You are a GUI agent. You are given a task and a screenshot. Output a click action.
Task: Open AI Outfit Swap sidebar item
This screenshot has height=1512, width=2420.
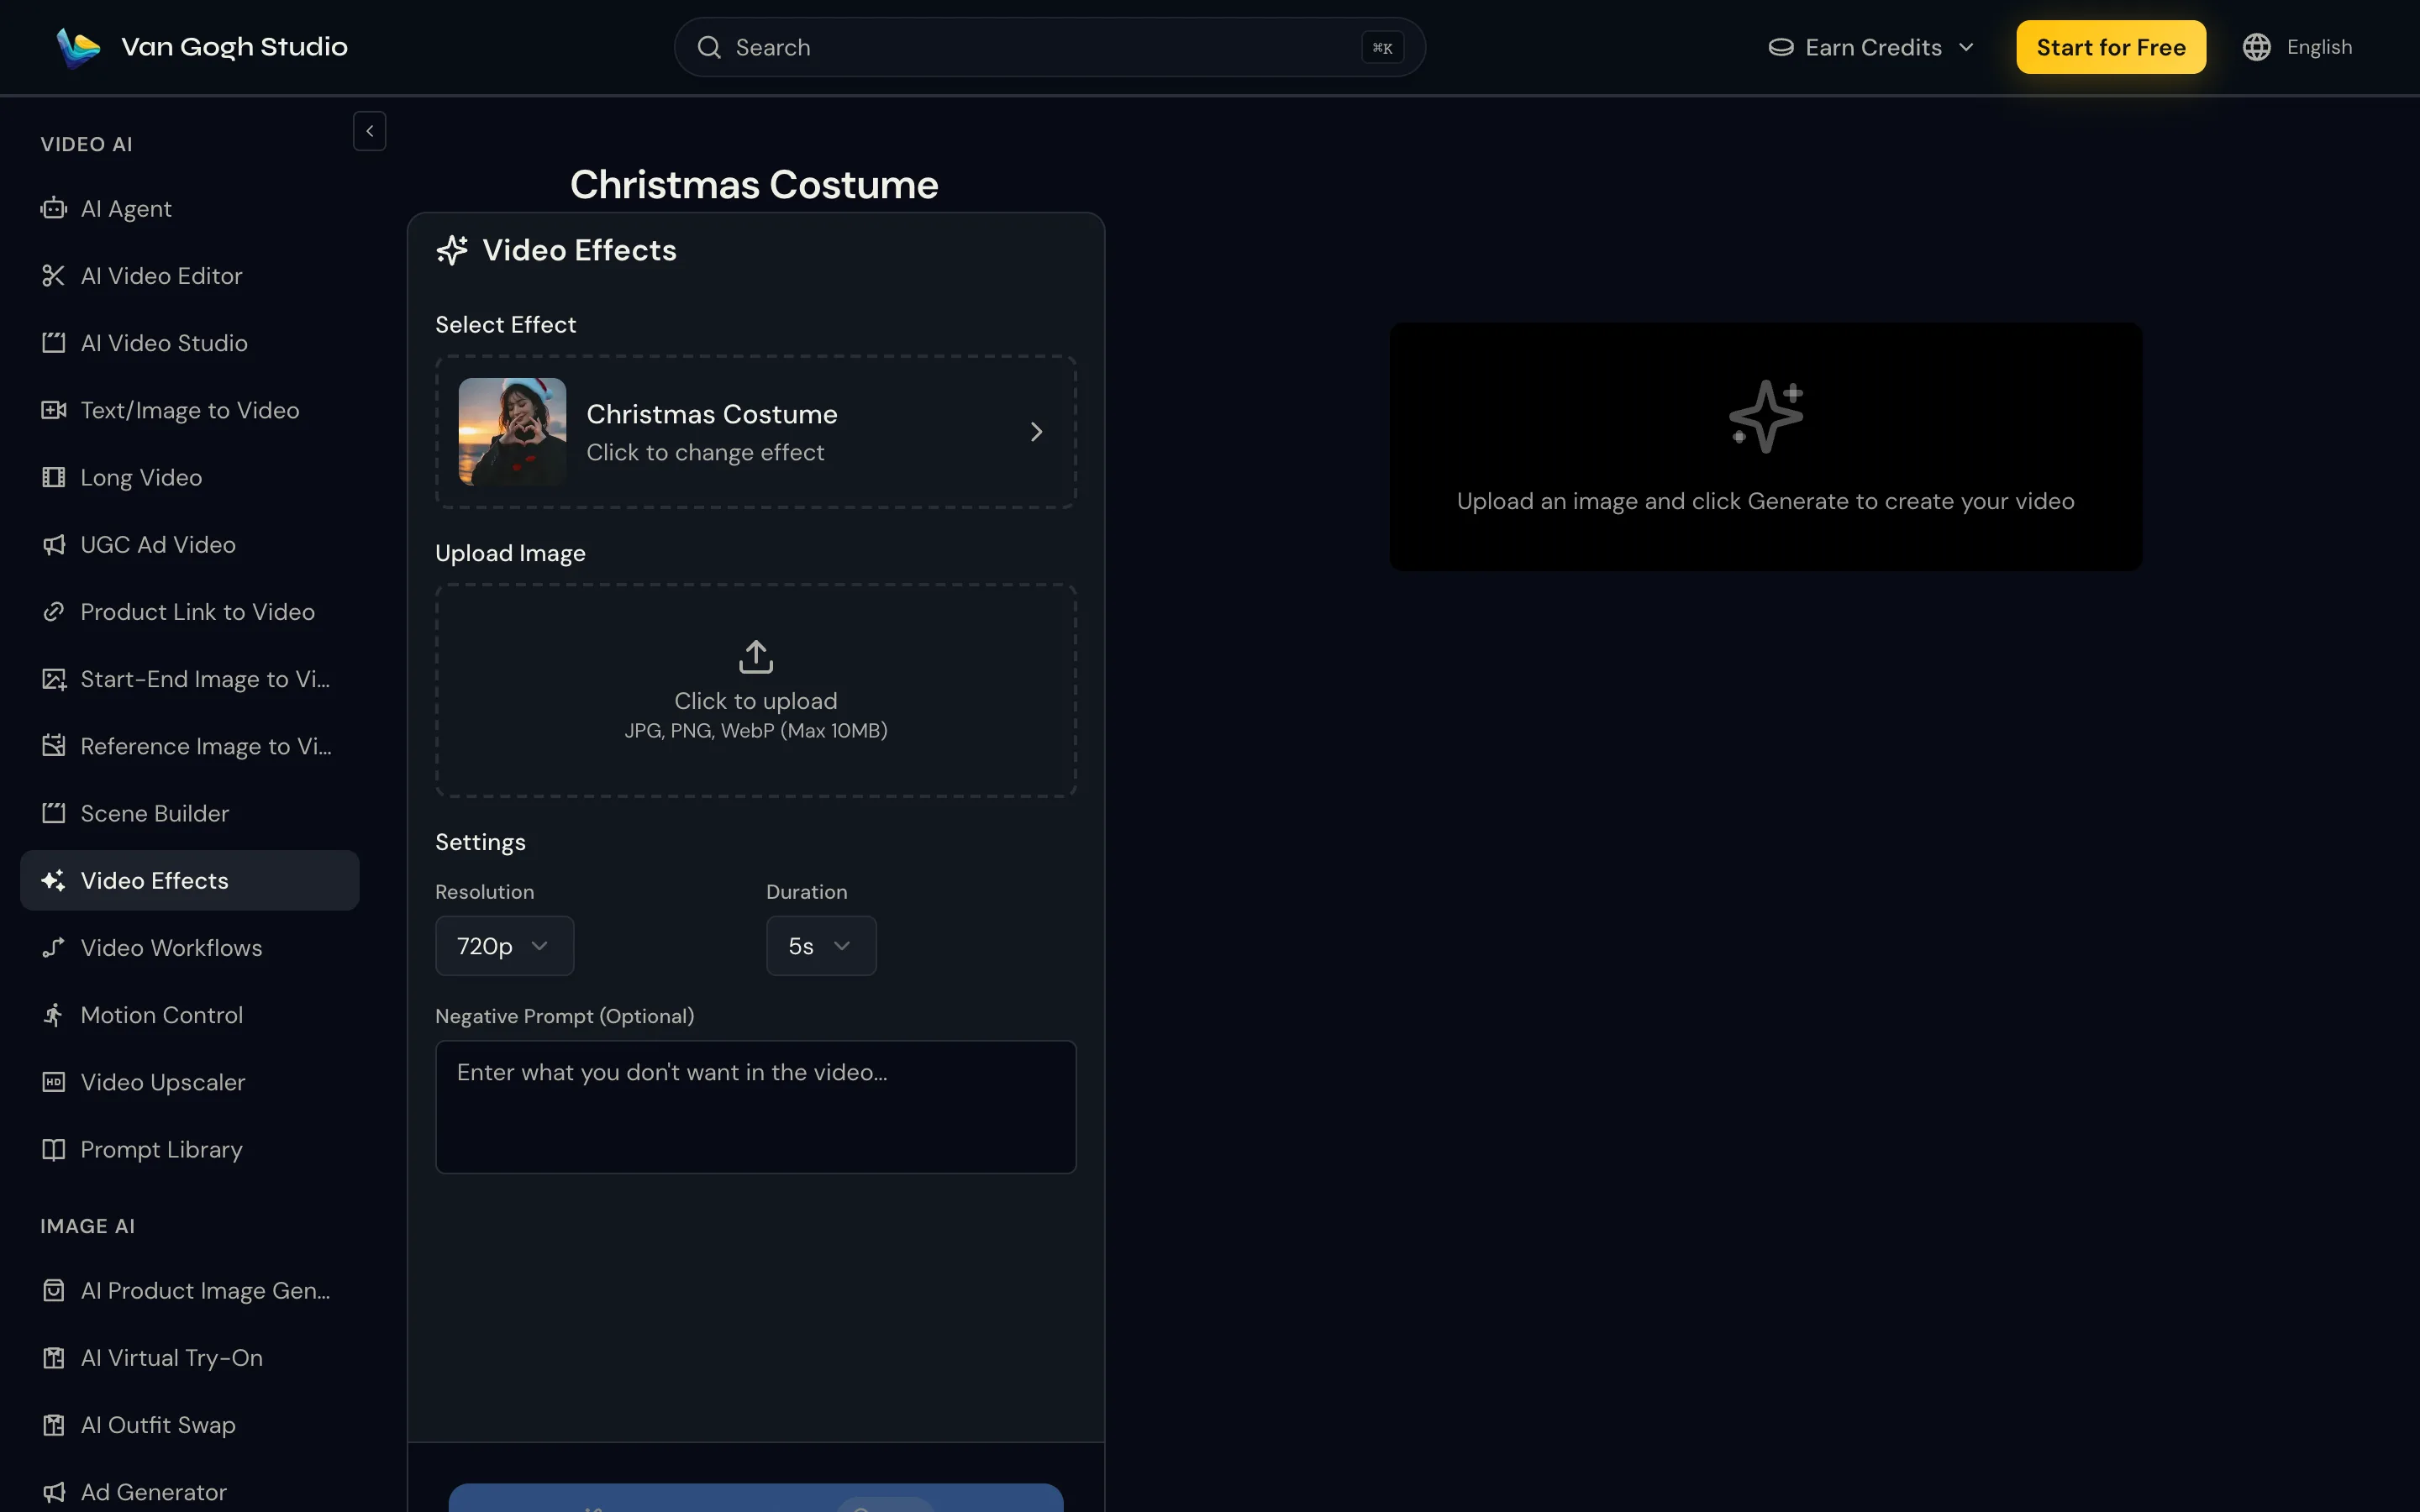point(189,1425)
